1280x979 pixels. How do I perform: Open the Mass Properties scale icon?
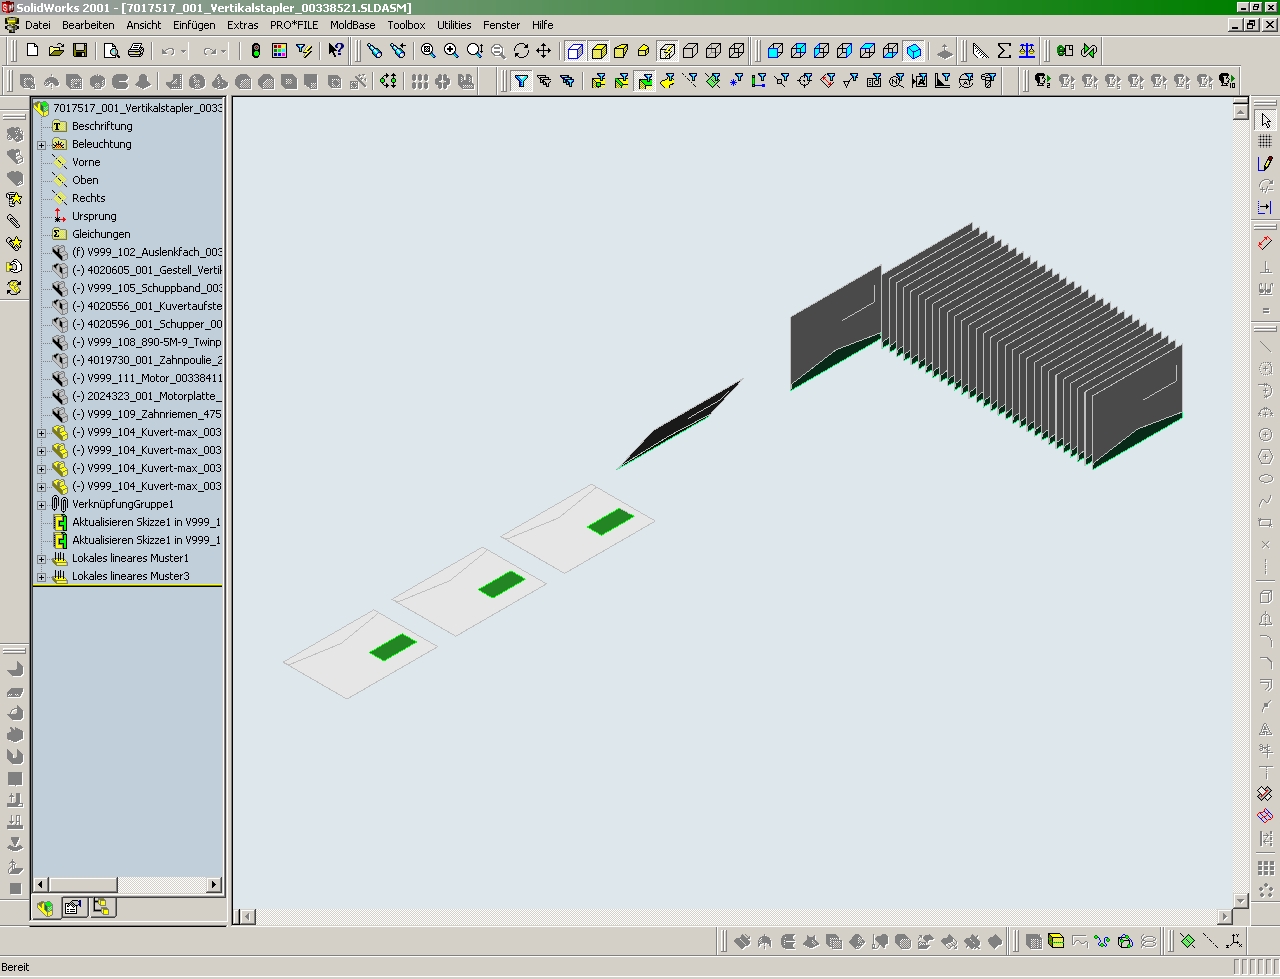tap(1027, 51)
